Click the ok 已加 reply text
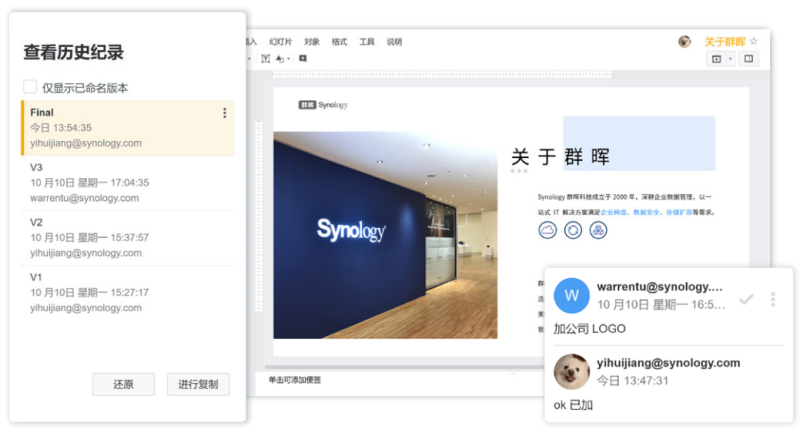 573,405
